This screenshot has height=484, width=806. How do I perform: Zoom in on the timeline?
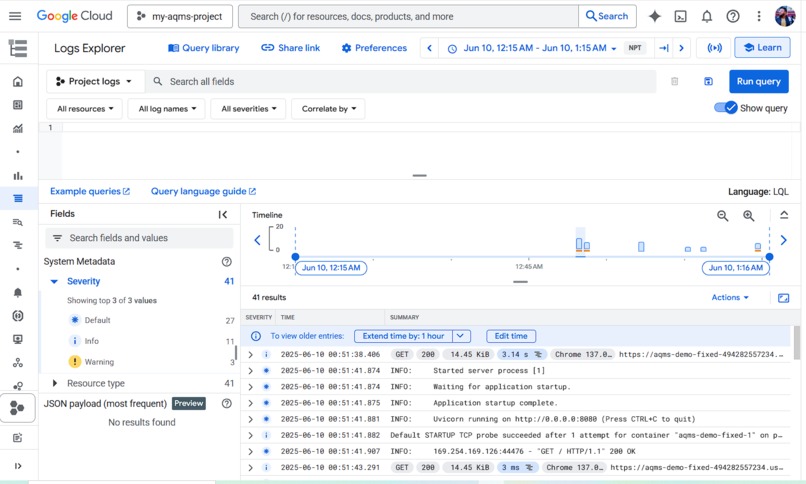point(749,216)
